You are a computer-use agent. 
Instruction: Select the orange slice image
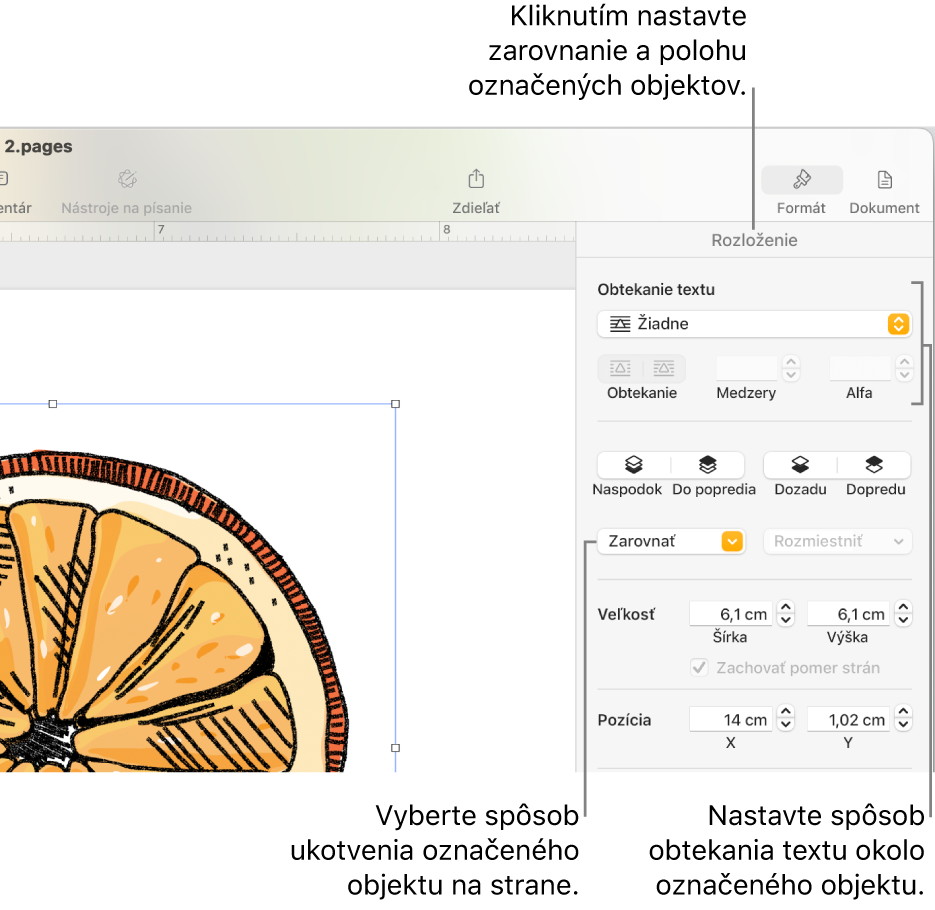pos(173,611)
